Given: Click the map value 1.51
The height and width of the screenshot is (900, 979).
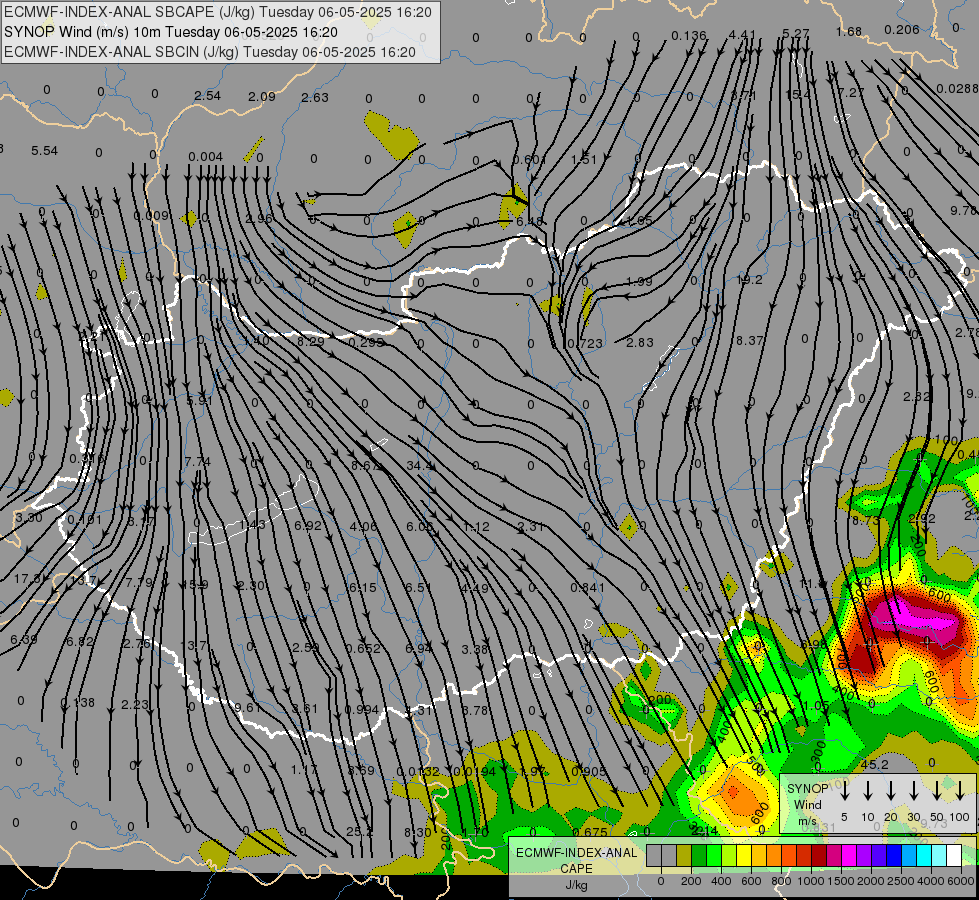Looking at the screenshot, I should pos(584,159).
